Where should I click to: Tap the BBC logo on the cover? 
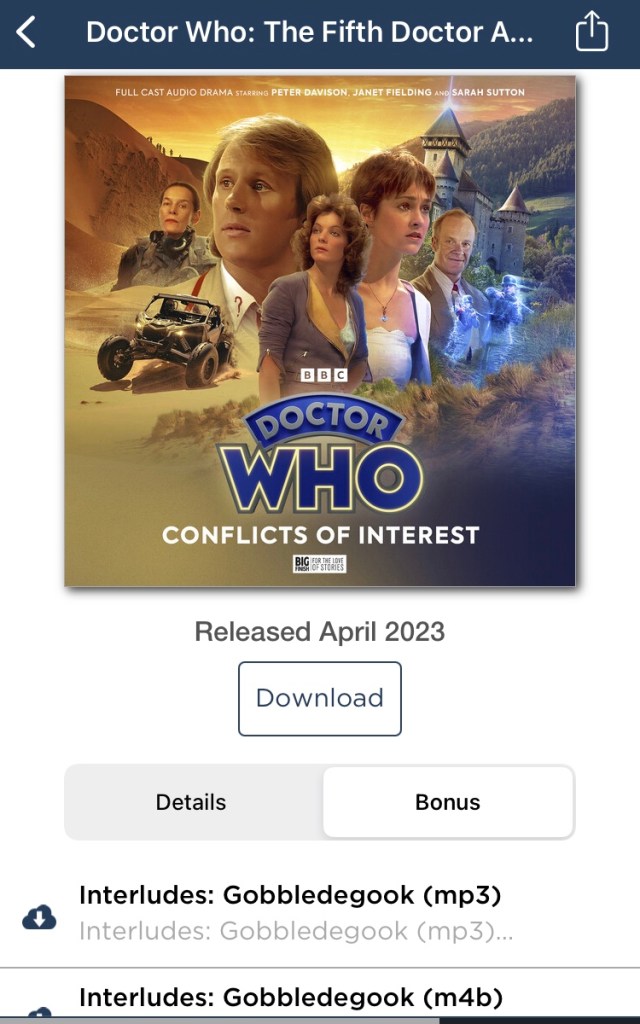tap(323, 375)
